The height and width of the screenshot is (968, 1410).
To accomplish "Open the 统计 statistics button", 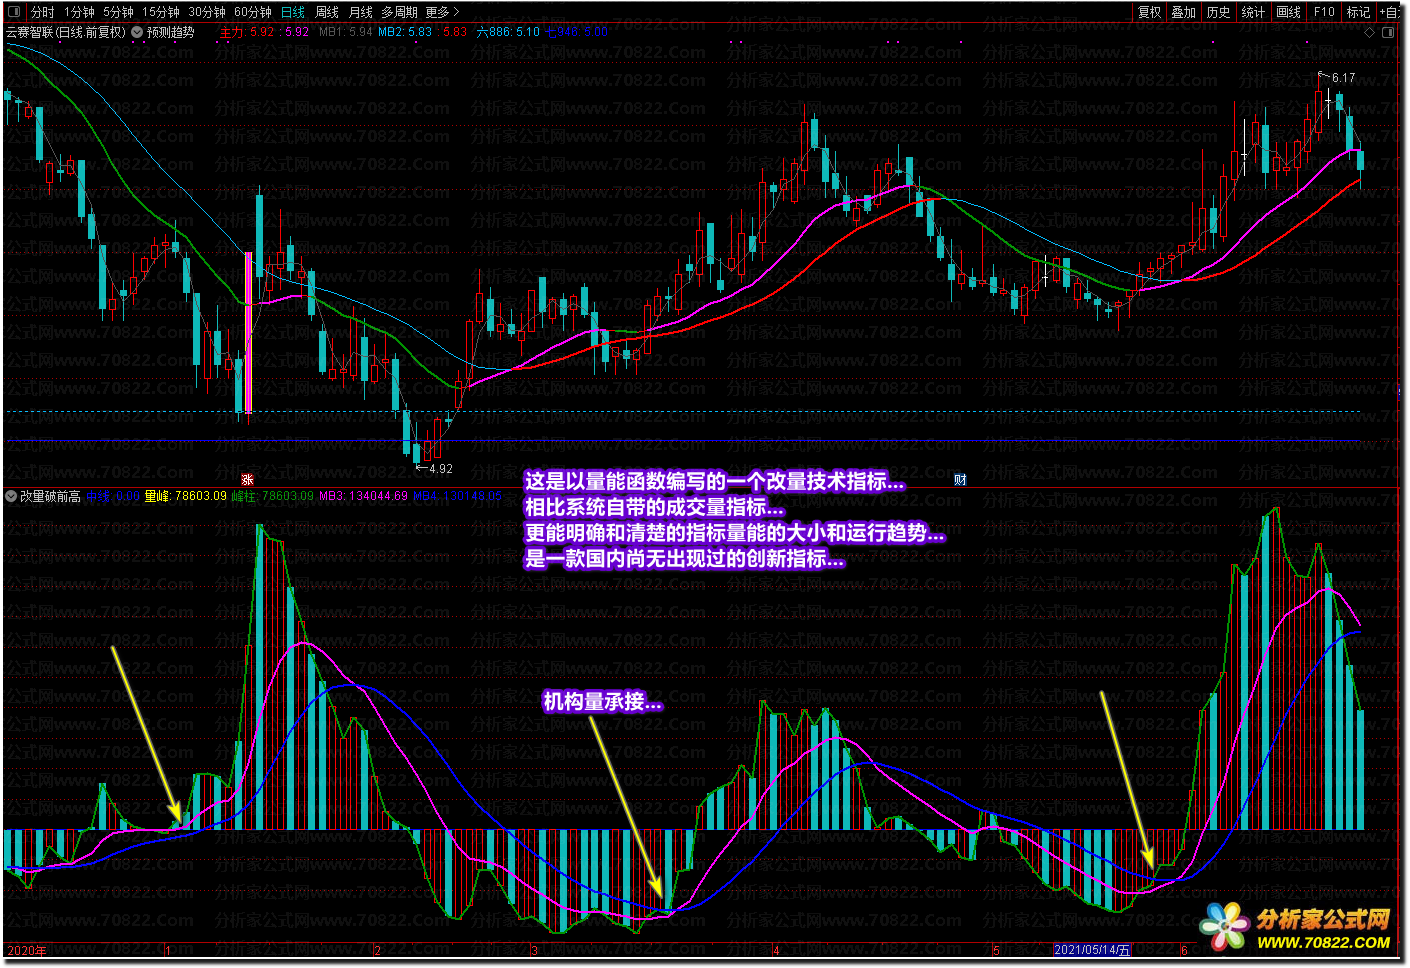I will [x=1253, y=12].
